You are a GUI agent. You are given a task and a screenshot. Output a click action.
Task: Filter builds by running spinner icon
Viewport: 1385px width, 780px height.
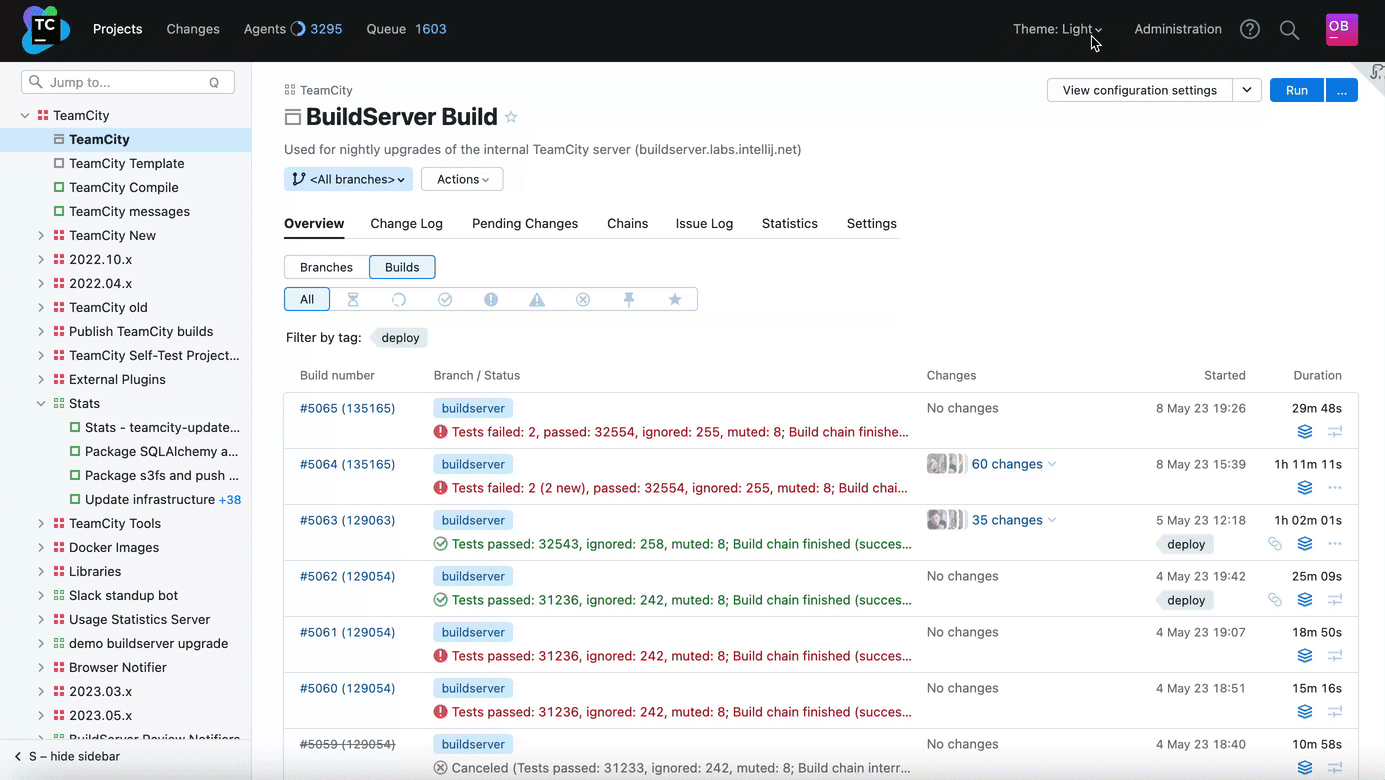pos(399,299)
